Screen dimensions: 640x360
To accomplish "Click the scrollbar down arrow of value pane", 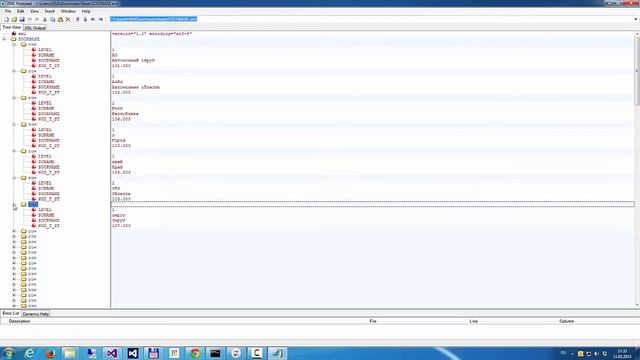I will click(x=637, y=305).
